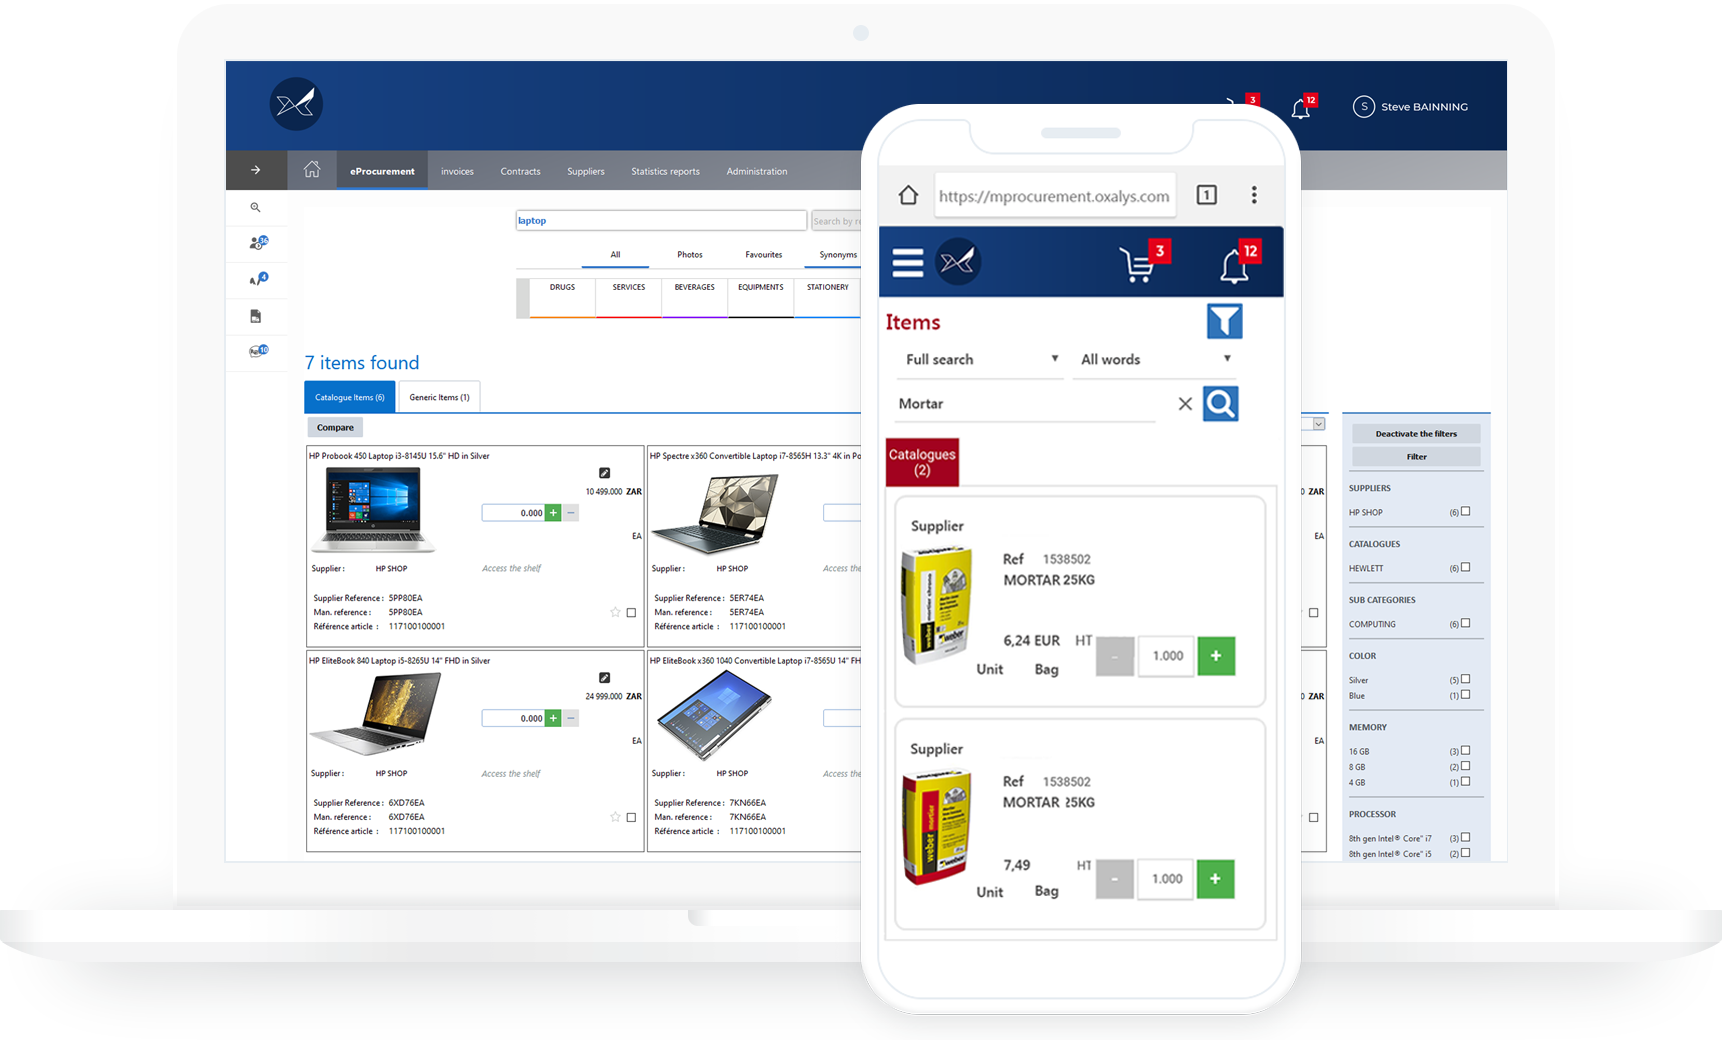Check the COMPUTING sub category filter

1466,624
